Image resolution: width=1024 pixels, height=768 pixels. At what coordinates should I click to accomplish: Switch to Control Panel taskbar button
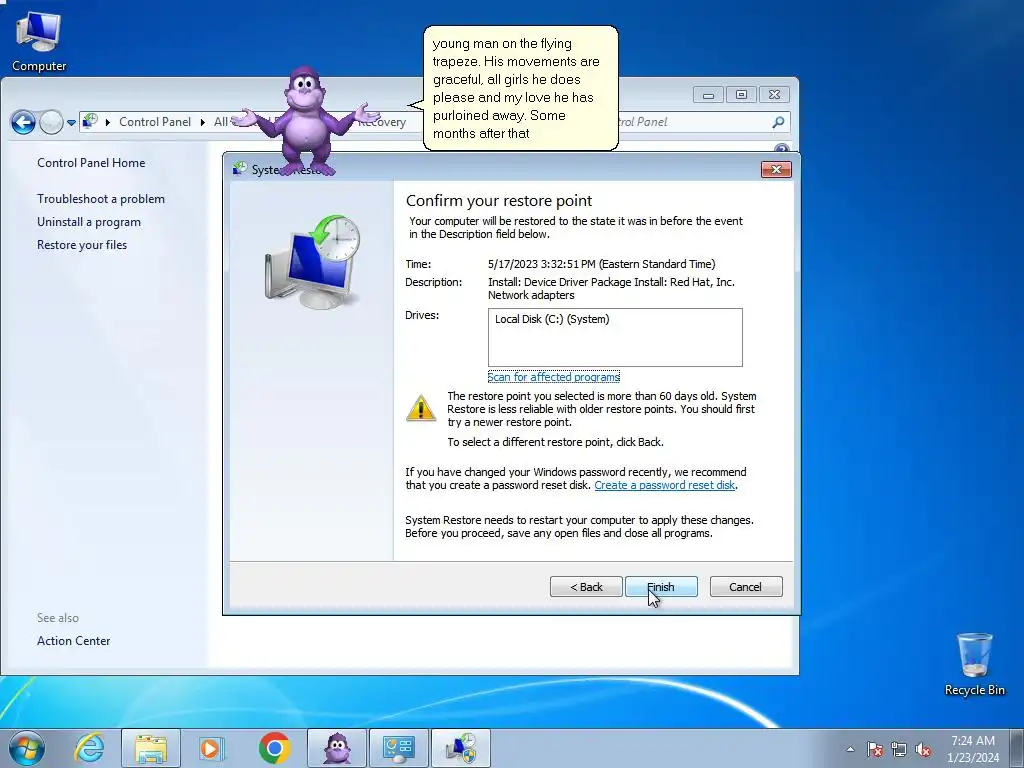tap(399, 748)
